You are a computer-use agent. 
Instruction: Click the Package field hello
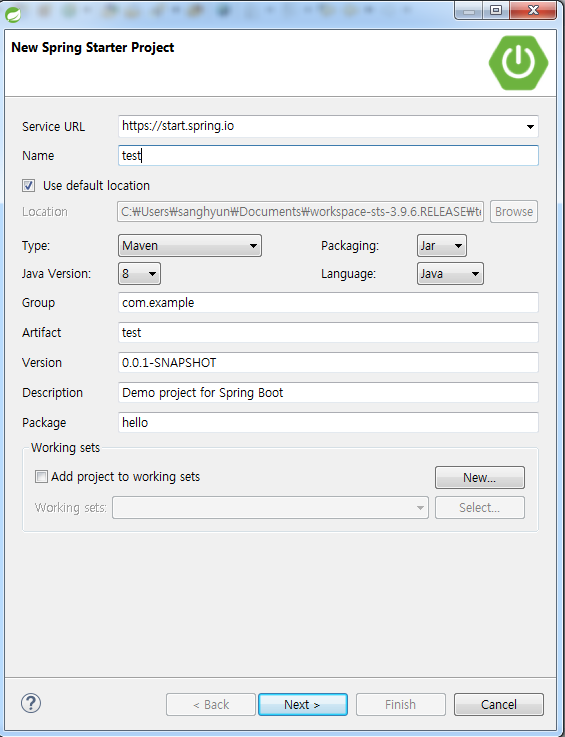click(x=328, y=423)
